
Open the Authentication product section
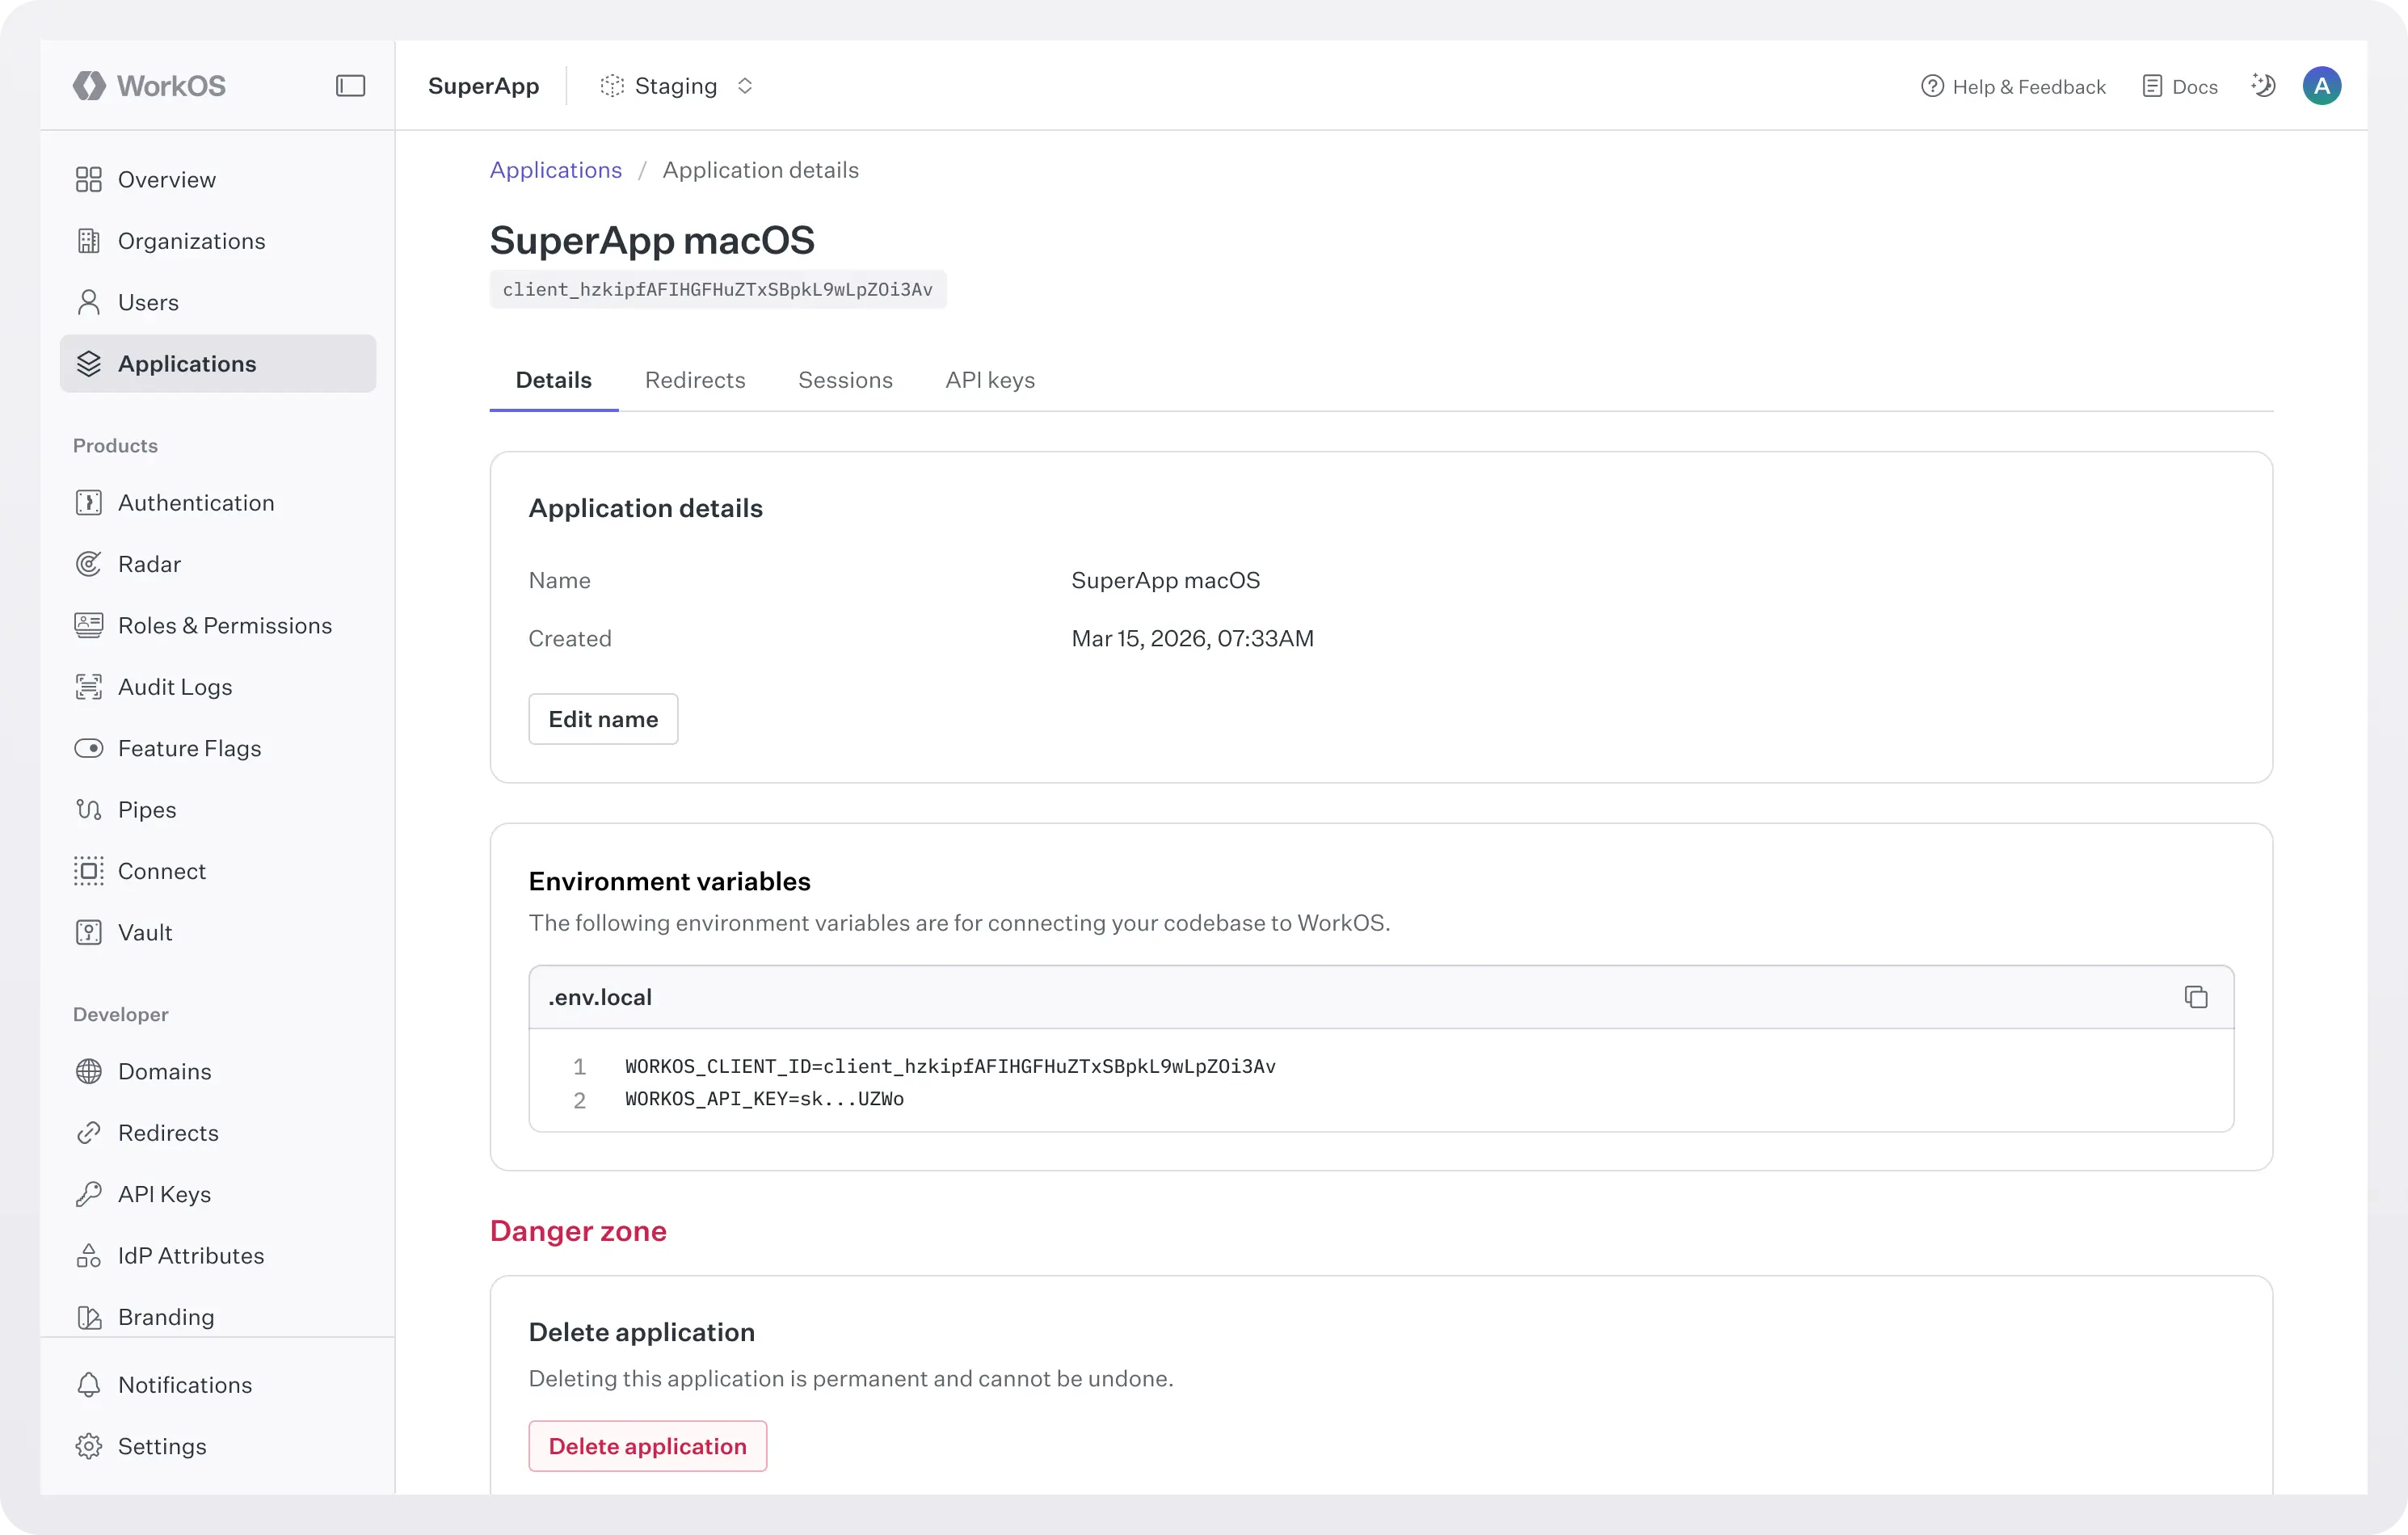(196, 502)
